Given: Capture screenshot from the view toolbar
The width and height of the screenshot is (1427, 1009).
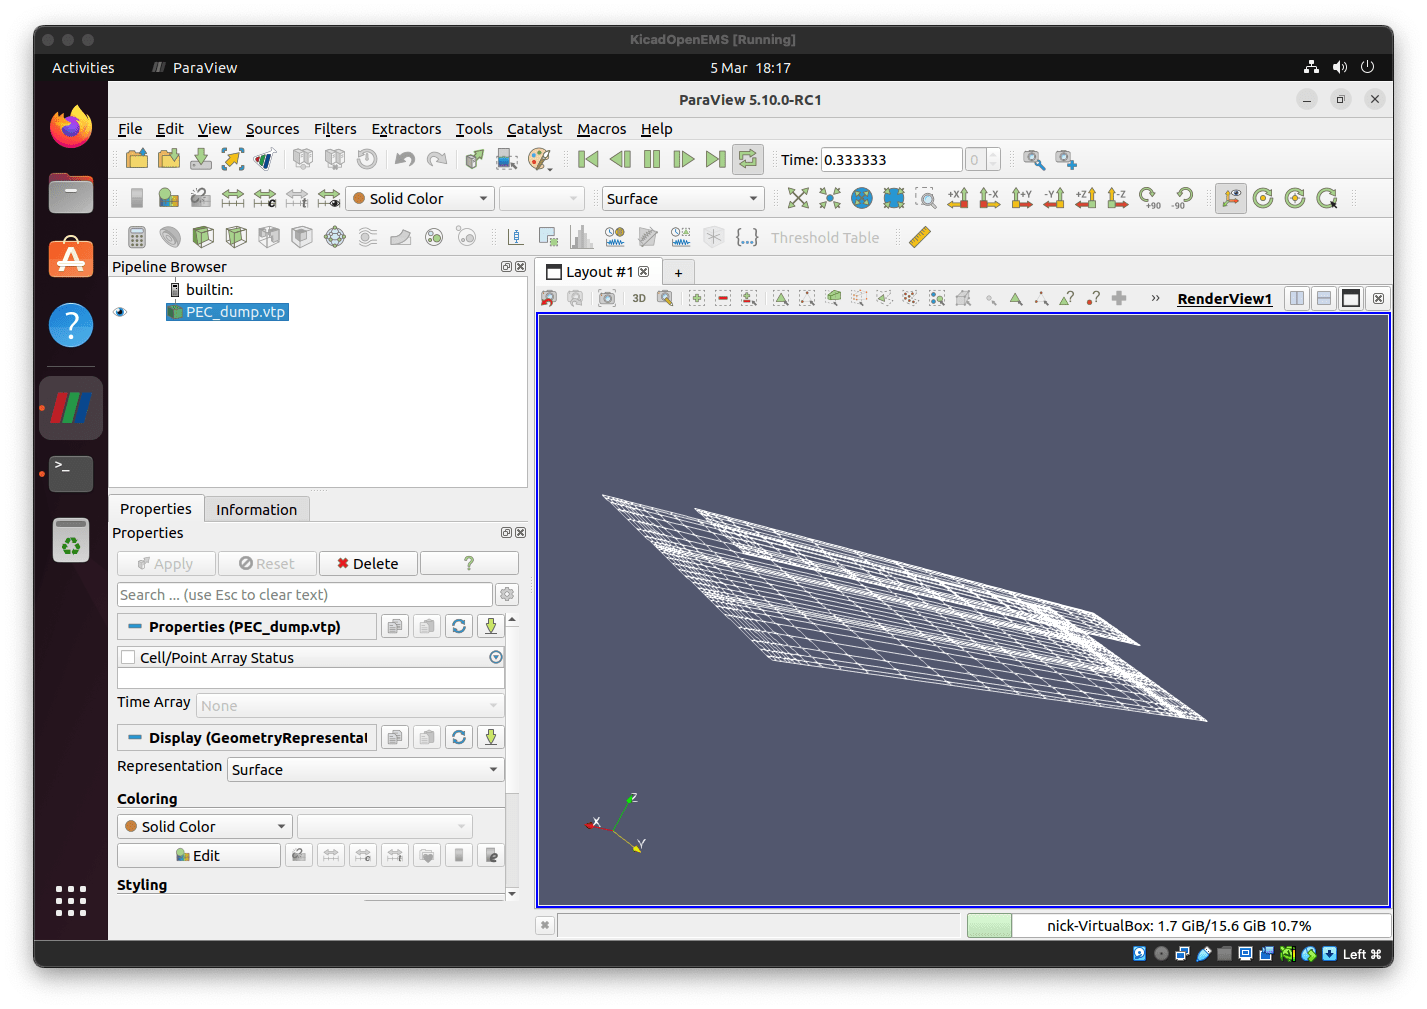Looking at the screenshot, I should coord(607,298).
